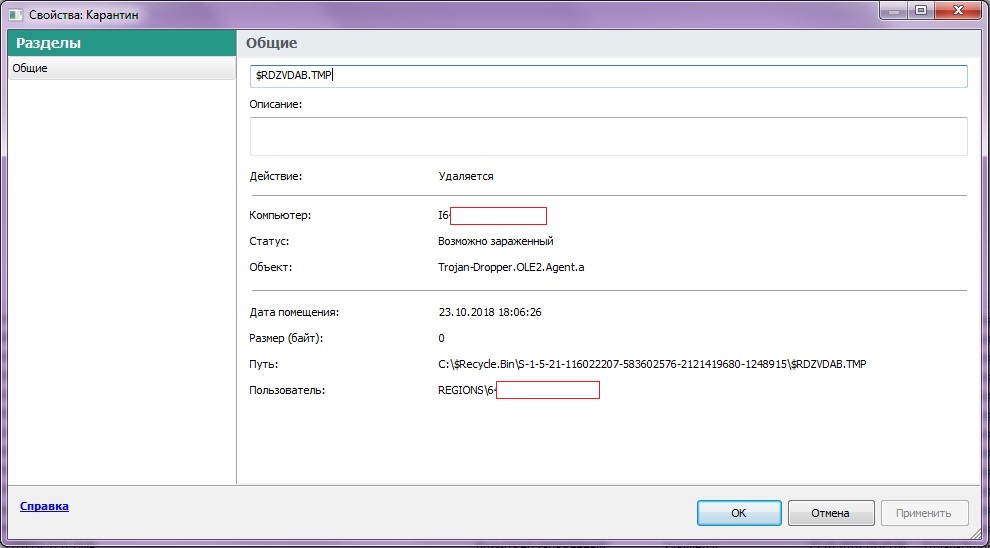
Task: Click the date 23.10.2018 18:06:26
Action: tap(490, 312)
